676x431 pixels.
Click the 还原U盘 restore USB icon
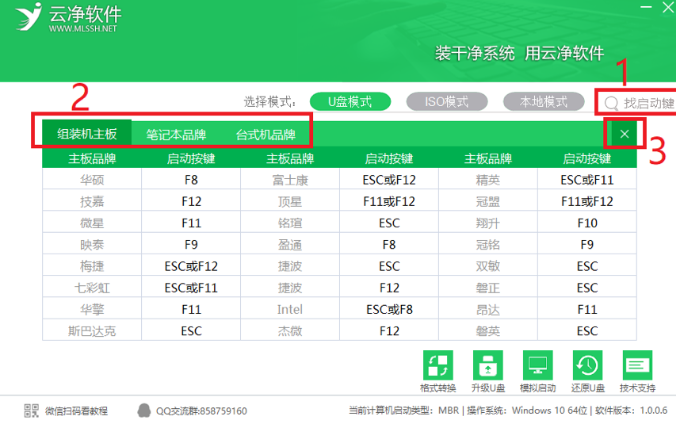tap(588, 365)
